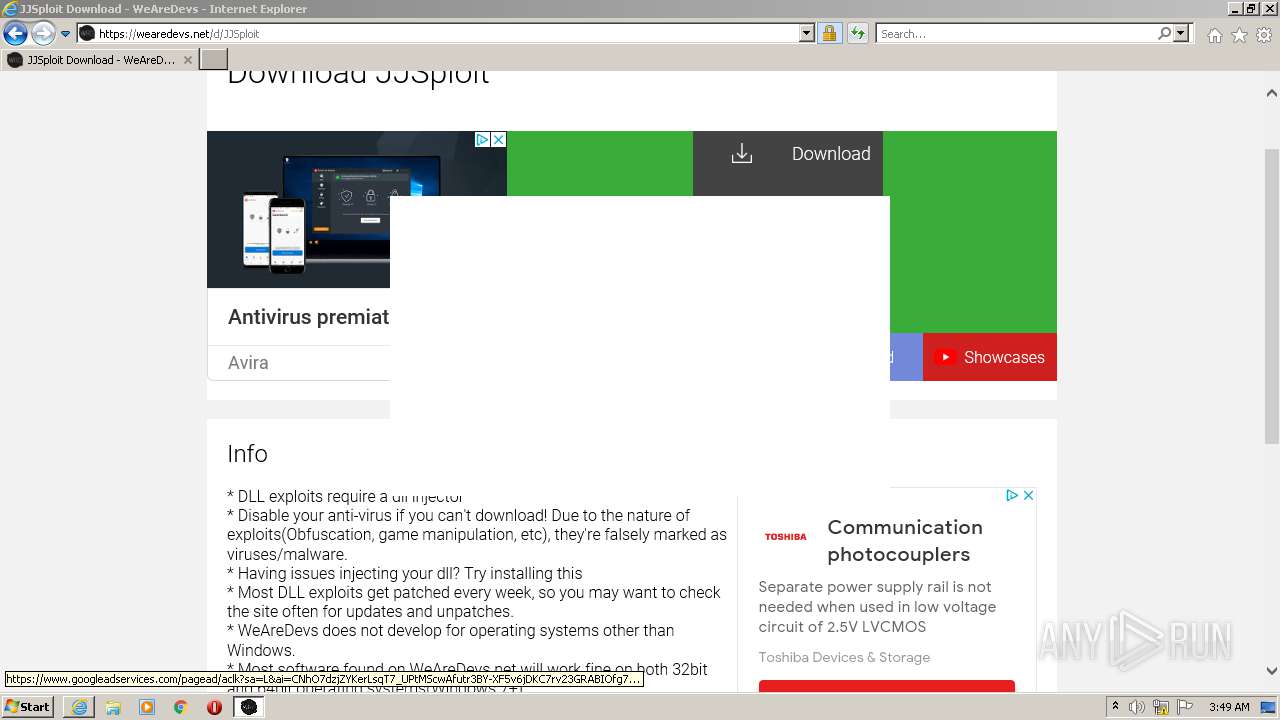Image resolution: width=1280 pixels, height=720 pixels.
Task: Click the page scrollbar down arrow
Action: 1271,671
